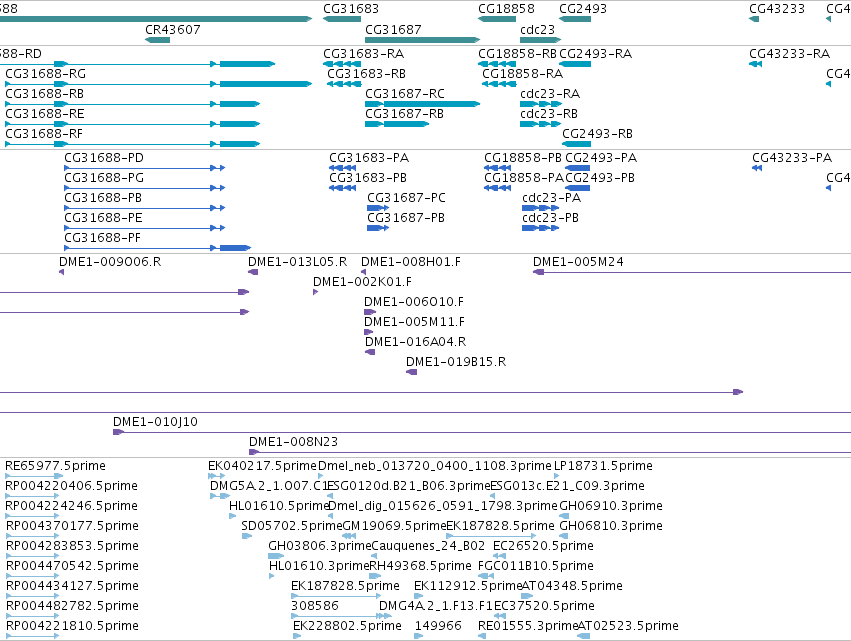Screen dimensions: 851x641
Task: Select protein CG31688-PF
Action: click(x=103, y=238)
